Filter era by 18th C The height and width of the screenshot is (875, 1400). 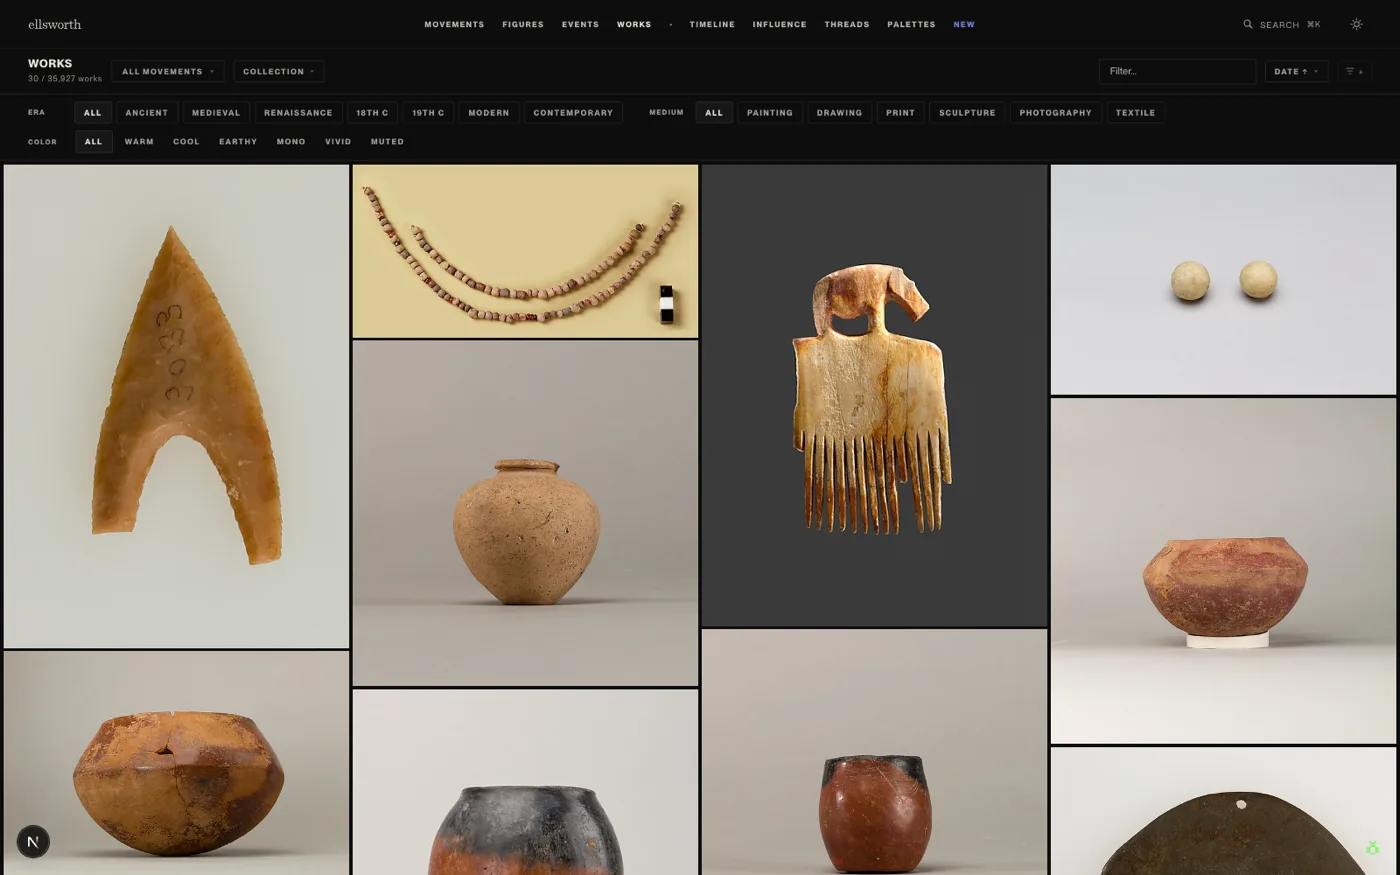(372, 113)
